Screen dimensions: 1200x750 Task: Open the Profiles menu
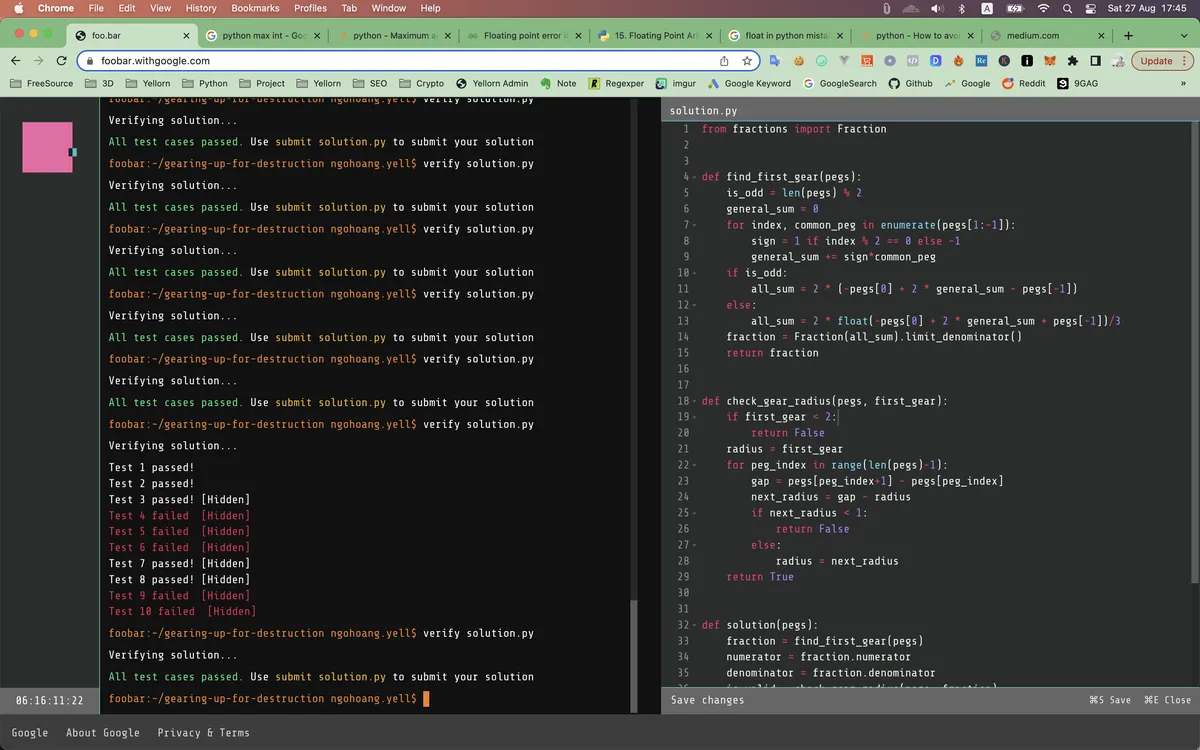pyautogui.click(x=310, y=8)
